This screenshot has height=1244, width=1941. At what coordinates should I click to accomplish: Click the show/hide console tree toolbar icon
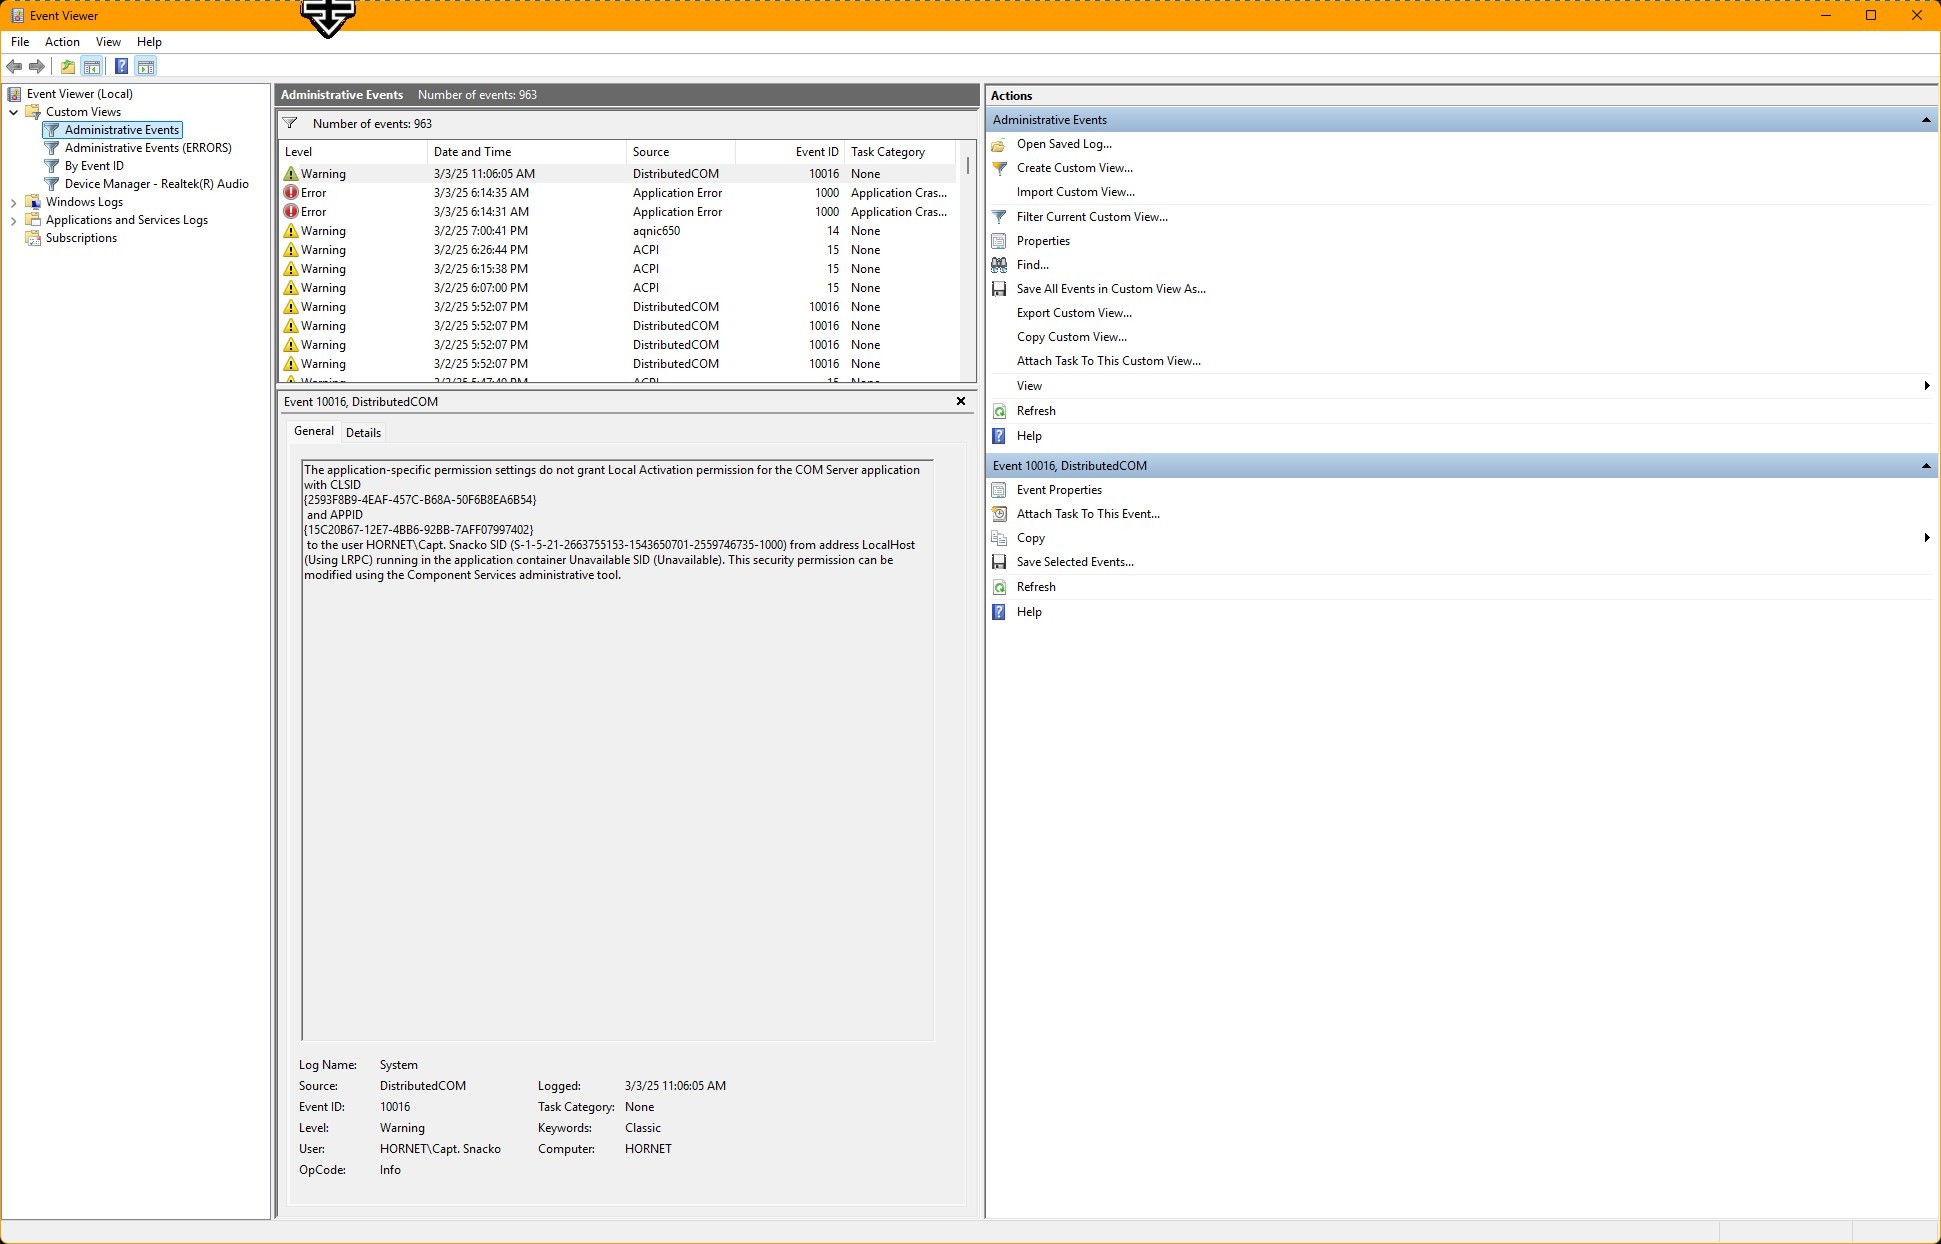click(x=92, y=67)
